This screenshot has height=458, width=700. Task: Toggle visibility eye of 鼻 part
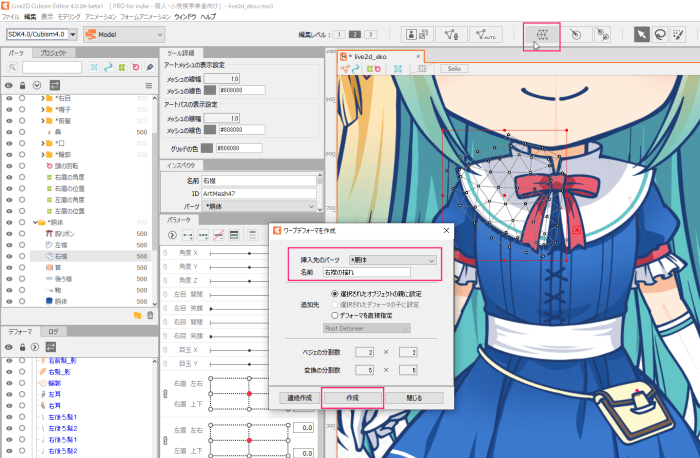tap(9, 132)
